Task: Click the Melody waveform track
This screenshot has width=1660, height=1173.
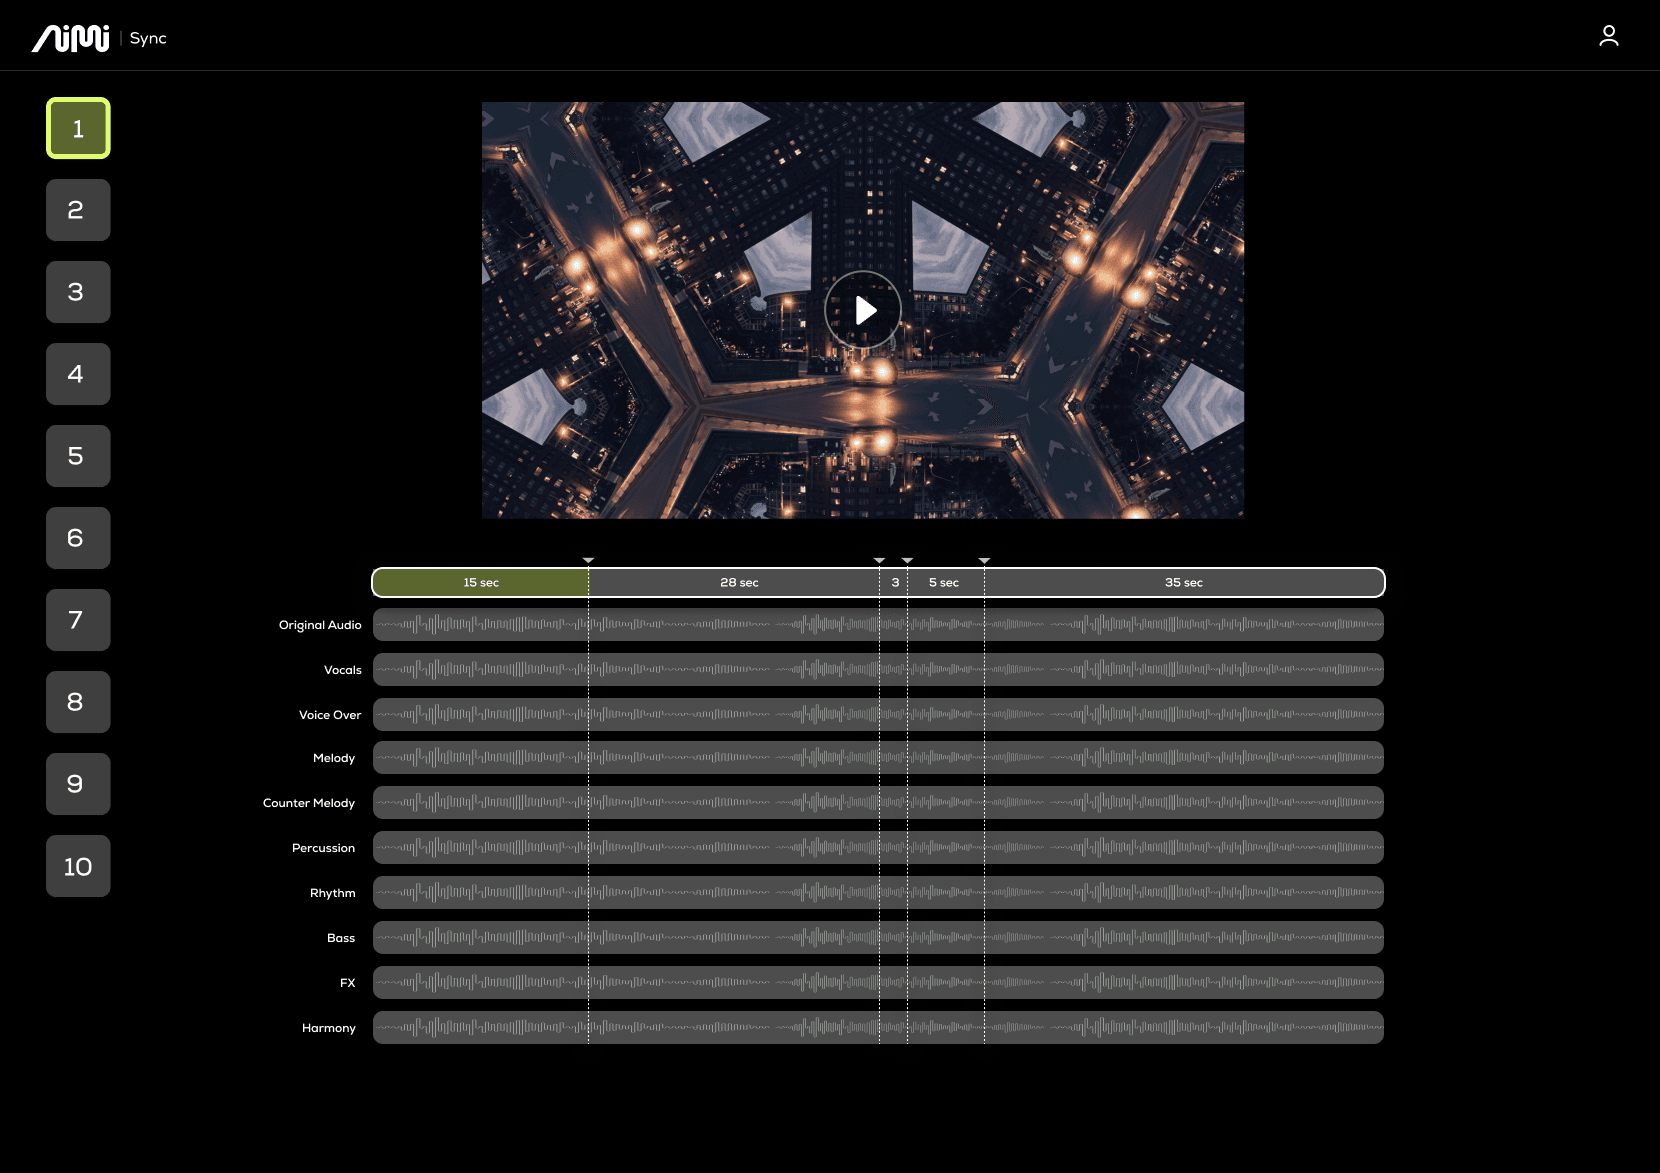Action: tap(878, 758)
